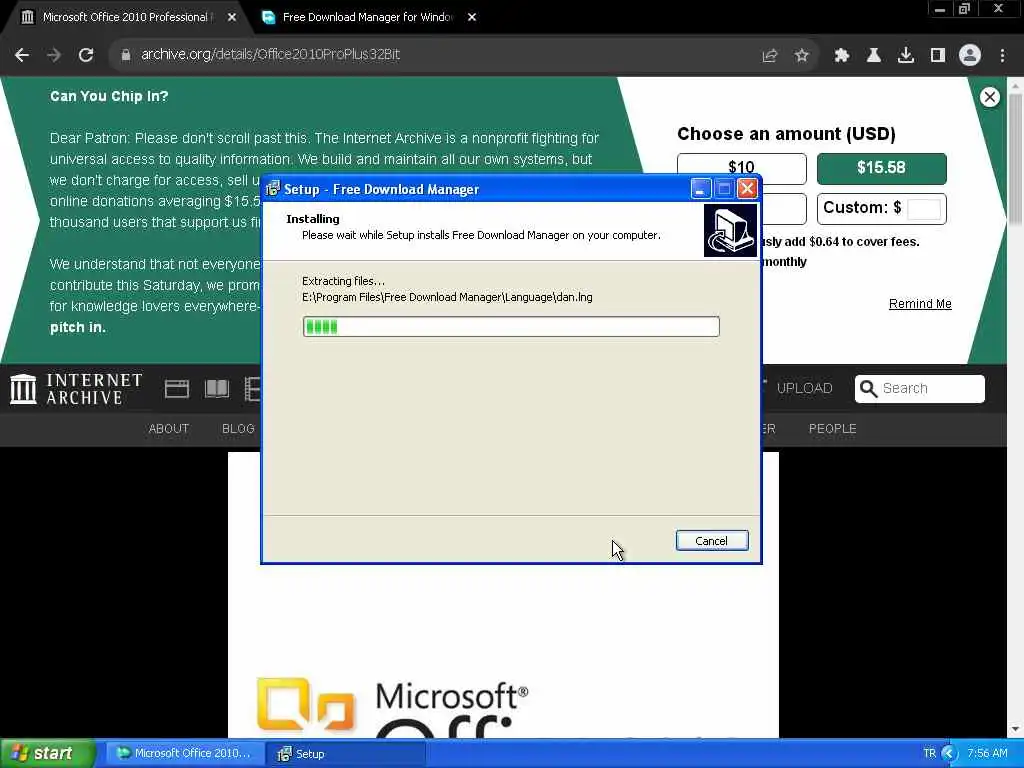This screenshot has width=1024, height=768.
Task: Open the Chrome three-dot menu
Action: (1002, 56)
